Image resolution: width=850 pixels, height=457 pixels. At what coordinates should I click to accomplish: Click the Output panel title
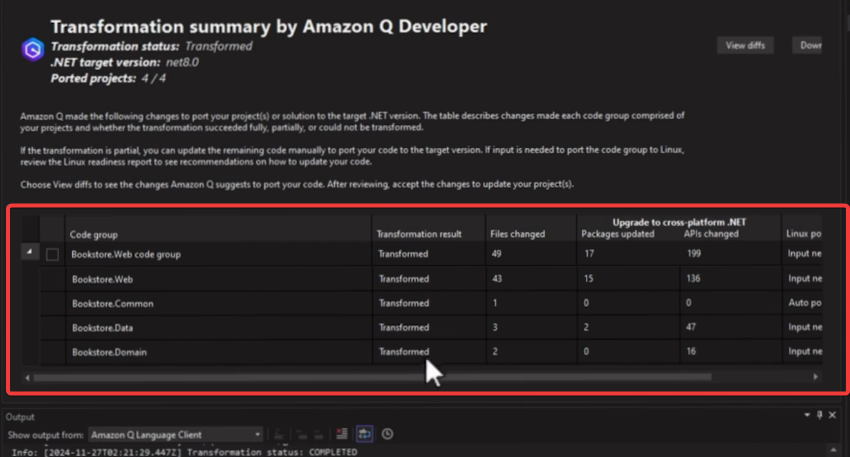20,417
